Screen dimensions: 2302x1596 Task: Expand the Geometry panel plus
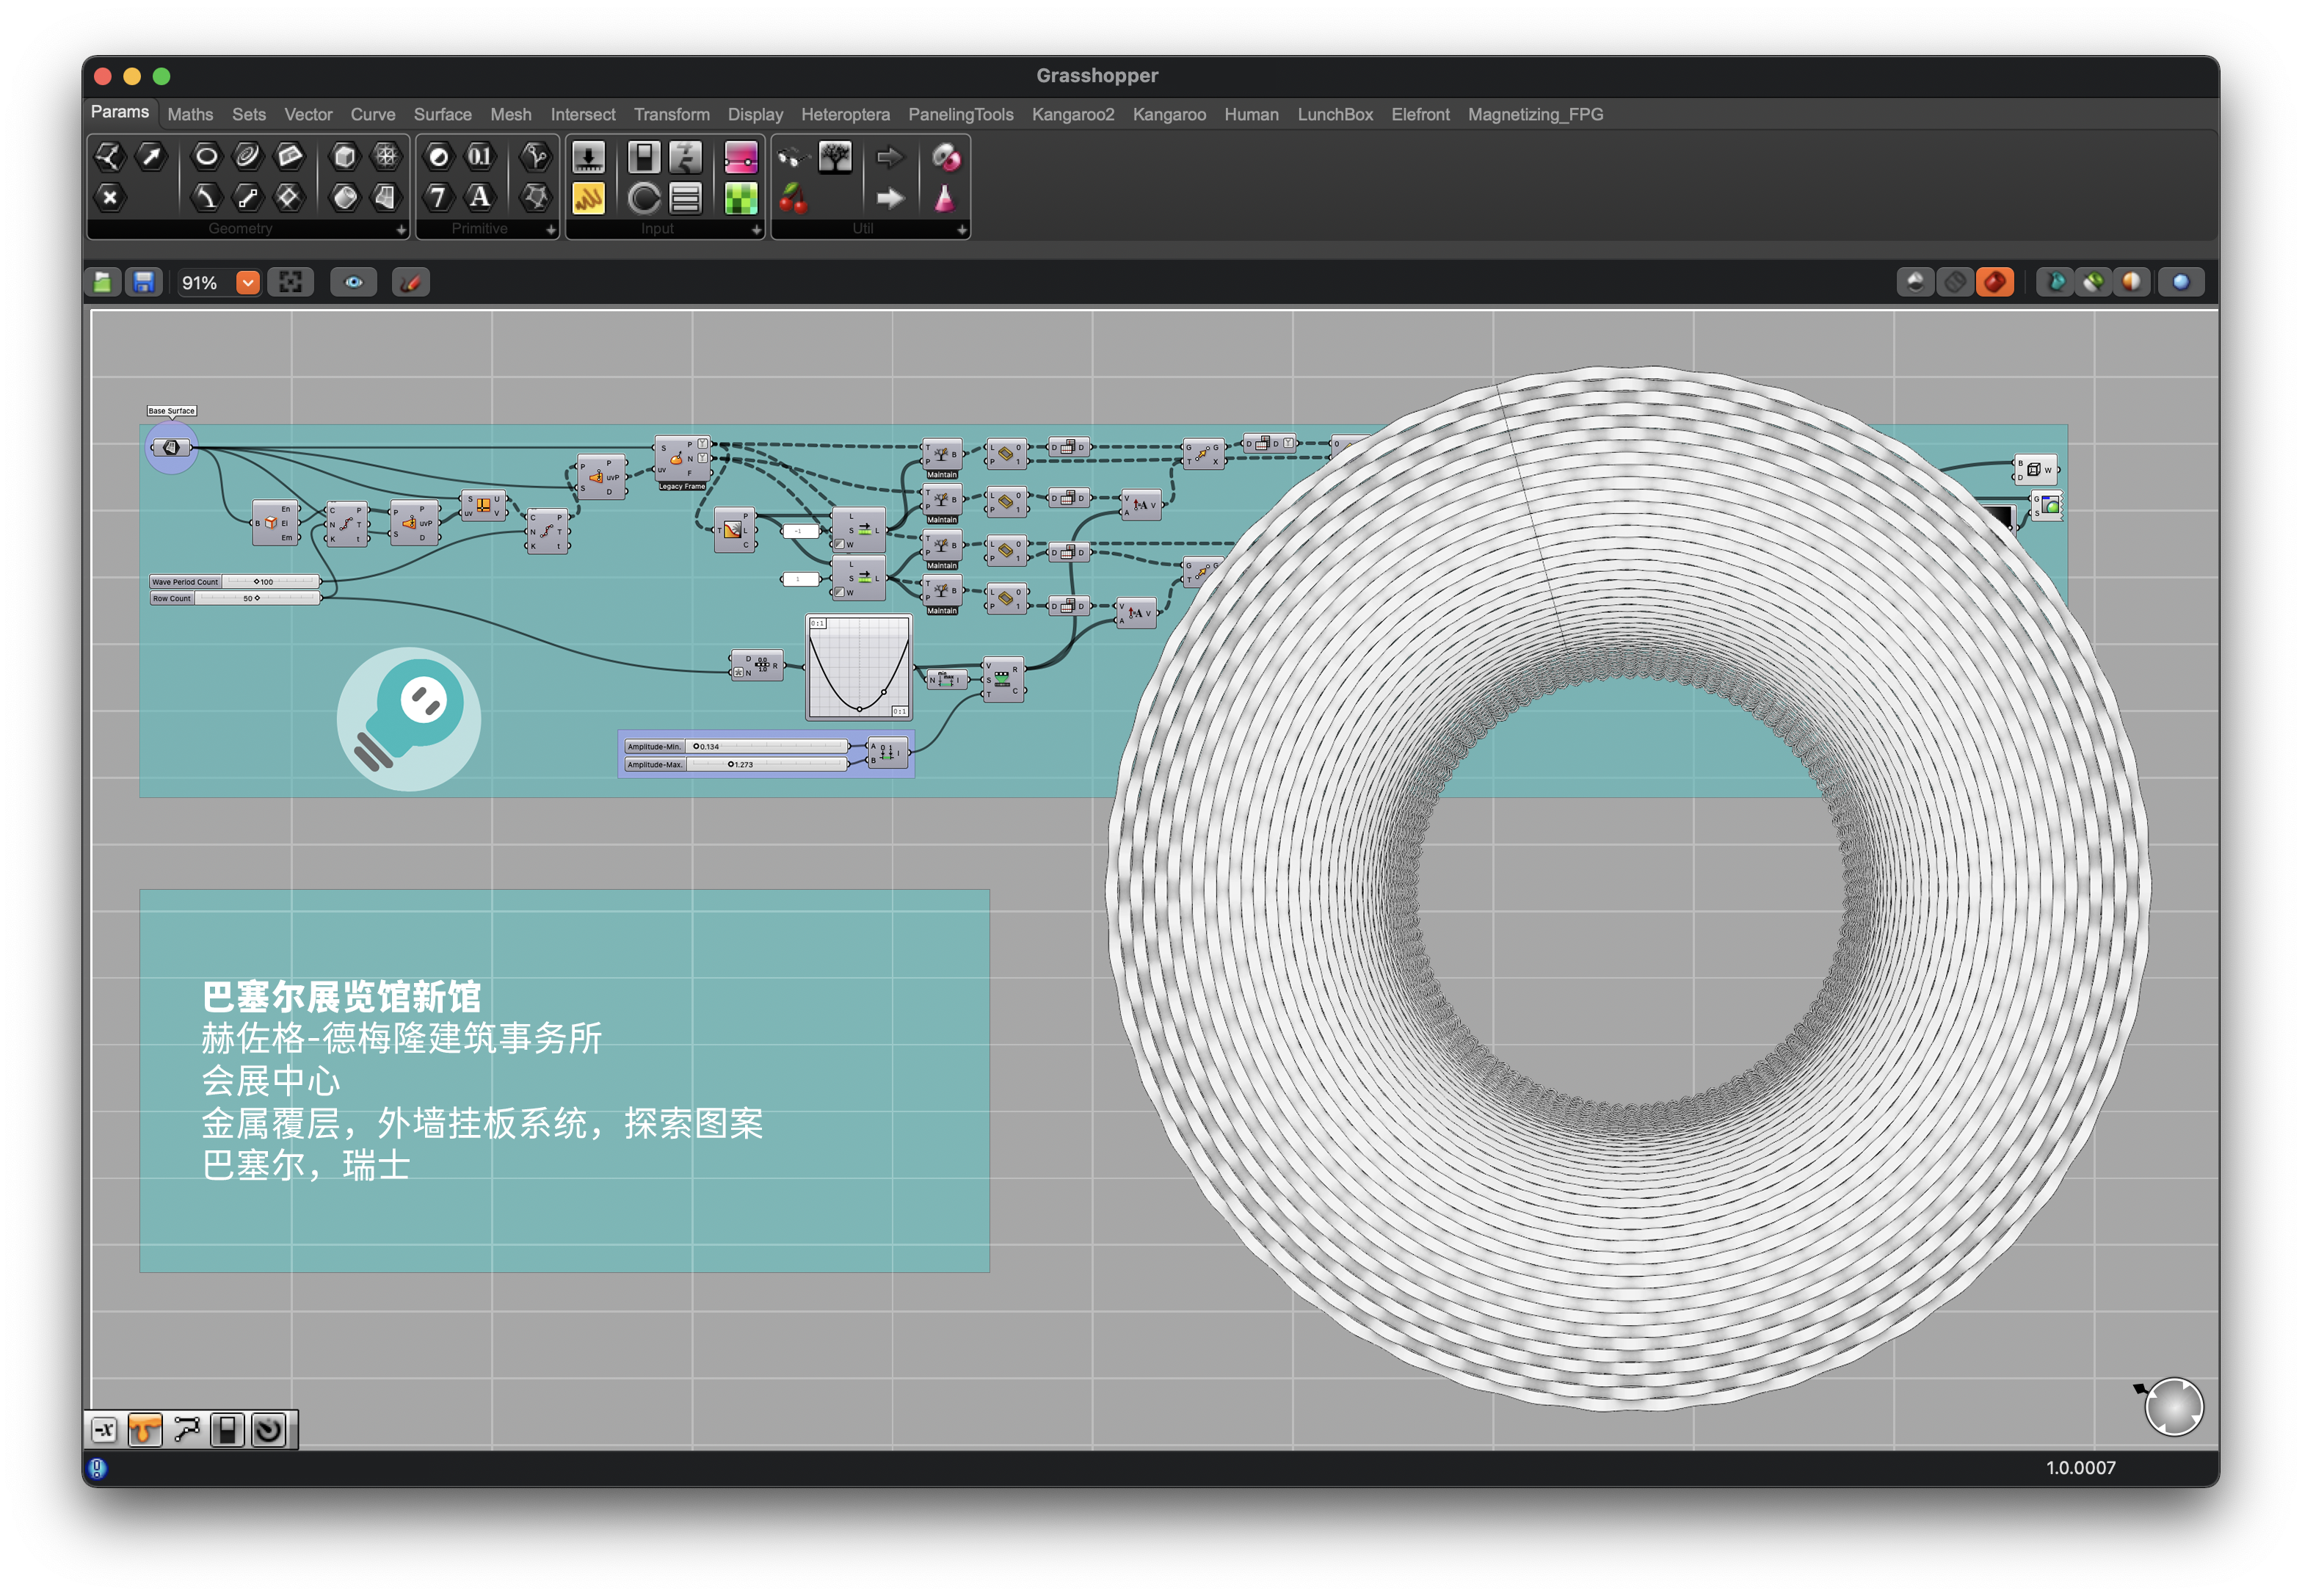pos(401,230)
